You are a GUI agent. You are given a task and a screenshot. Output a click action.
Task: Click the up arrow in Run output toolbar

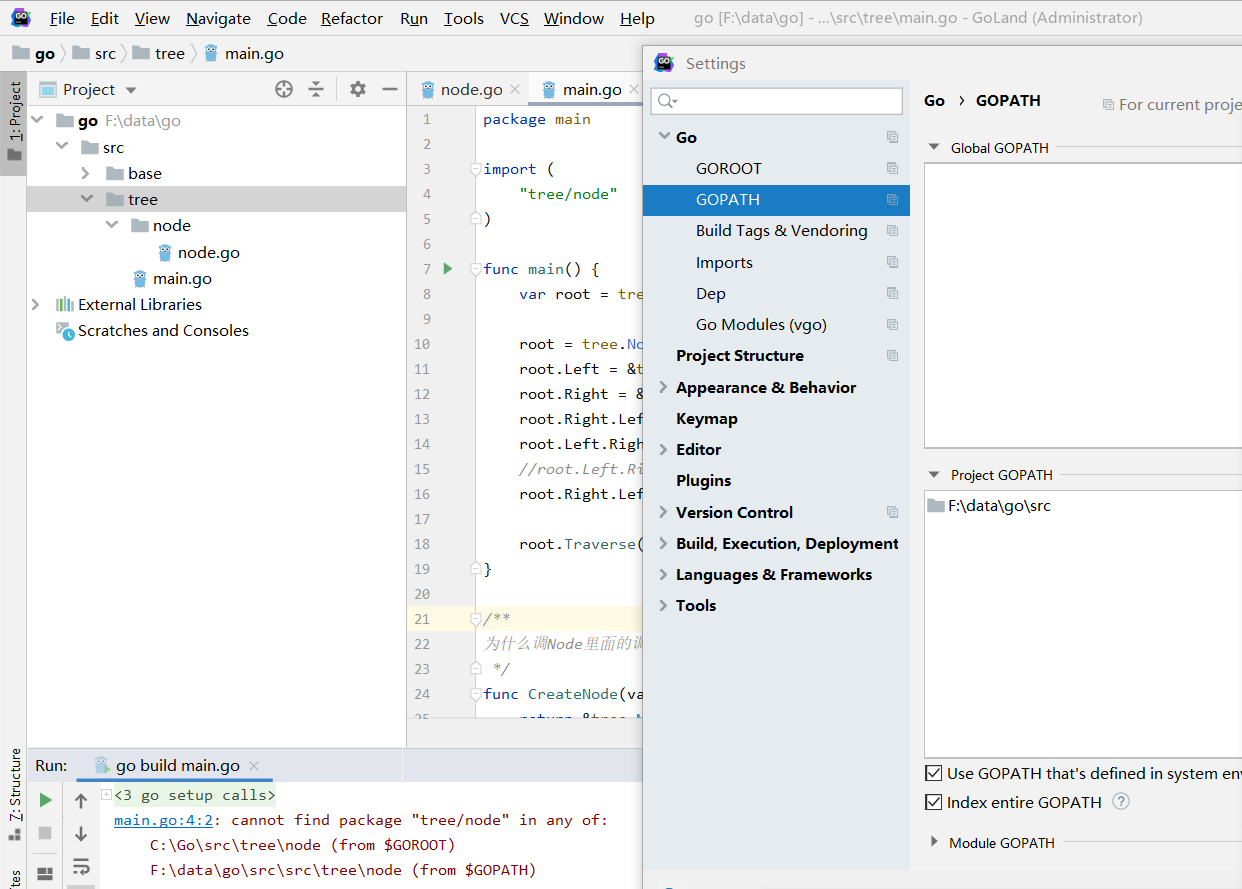[x=81, y=800]
